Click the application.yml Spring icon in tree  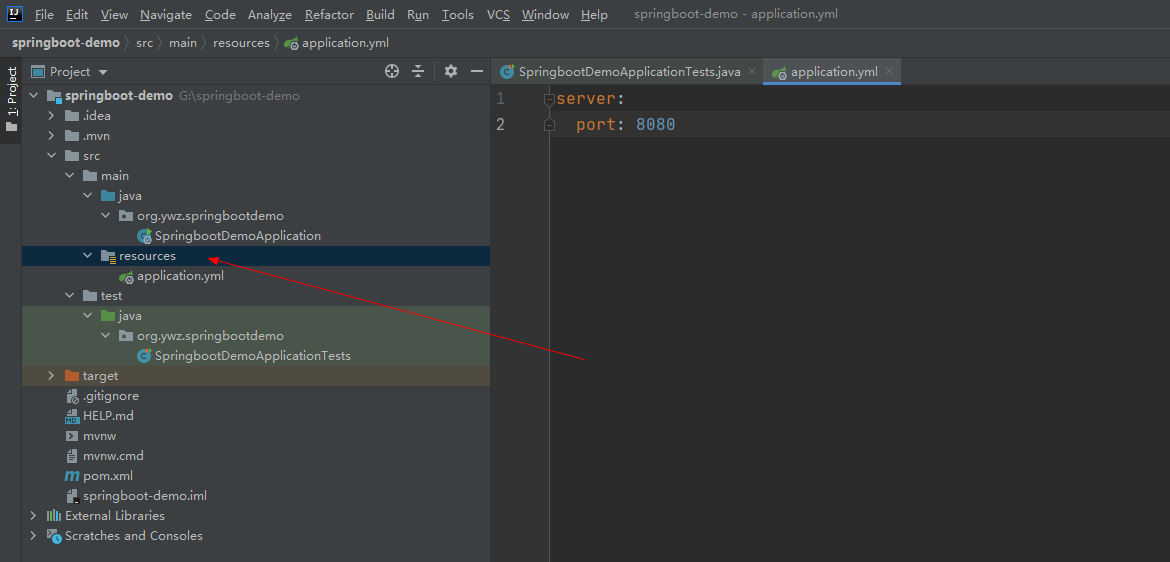pos(126,276)
